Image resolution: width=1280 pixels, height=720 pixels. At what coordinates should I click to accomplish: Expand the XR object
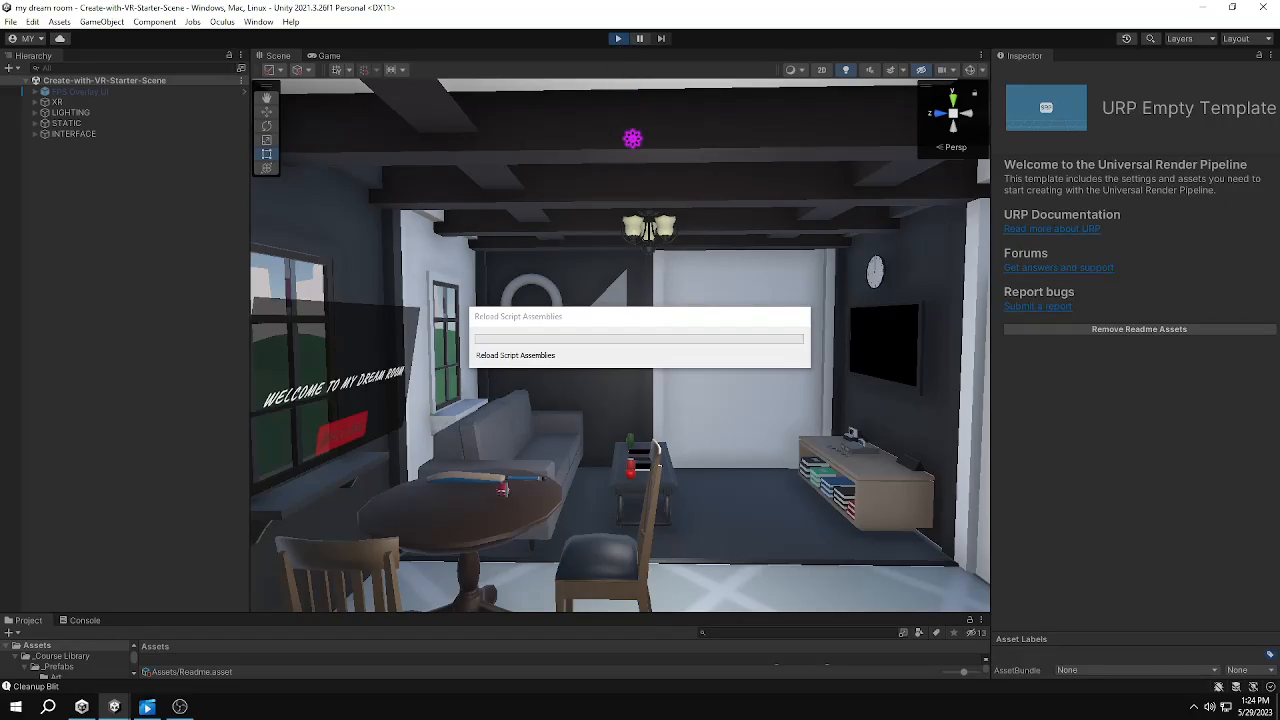35,102
